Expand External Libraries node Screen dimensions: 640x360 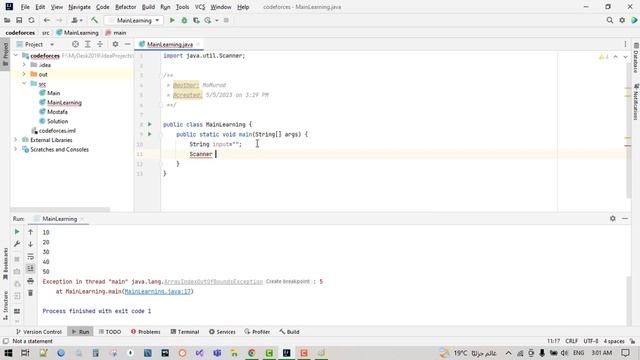point(16,140)
